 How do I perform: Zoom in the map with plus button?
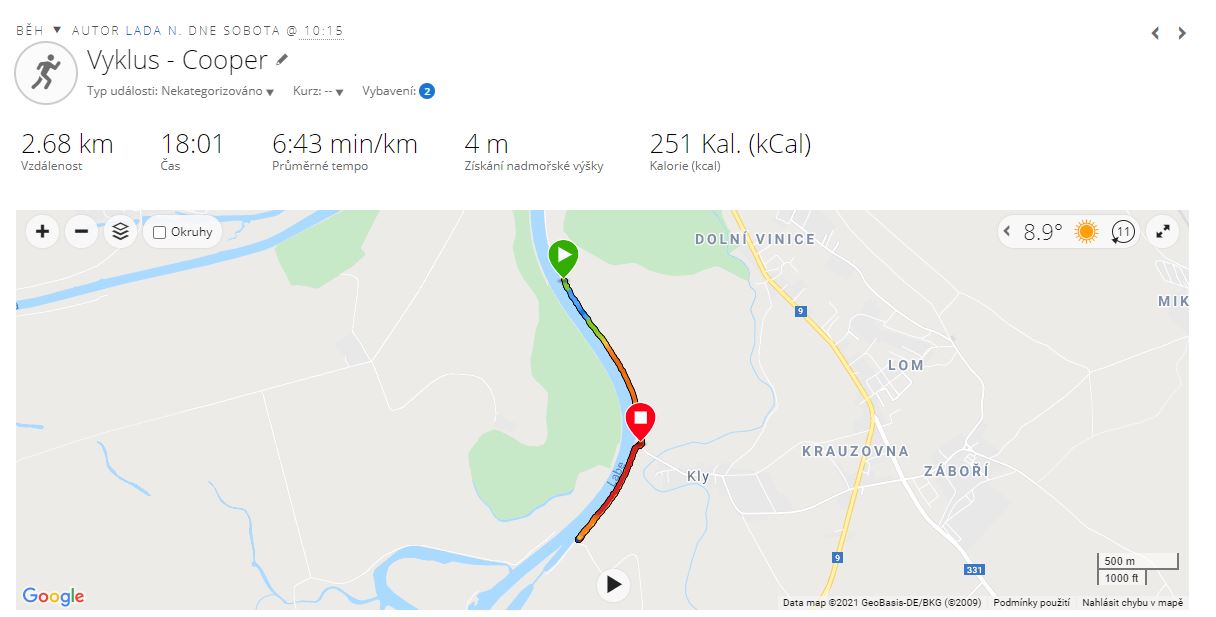(42, 232)
